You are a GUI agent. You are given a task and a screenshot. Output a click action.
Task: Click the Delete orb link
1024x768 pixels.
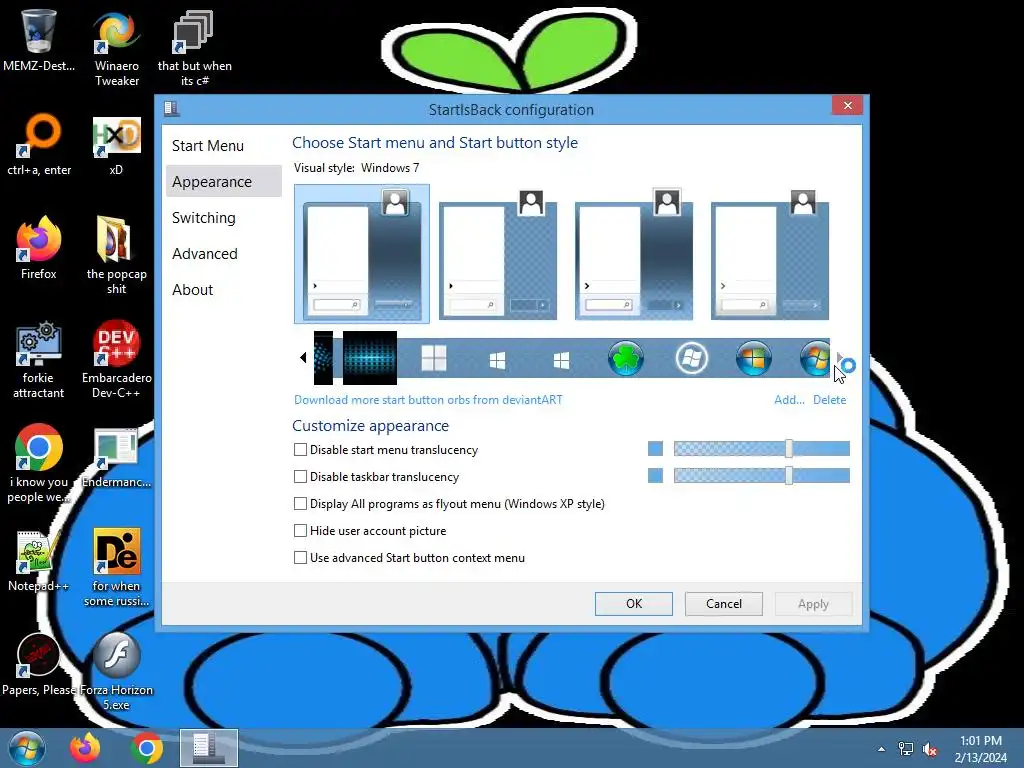pos(829,400)
